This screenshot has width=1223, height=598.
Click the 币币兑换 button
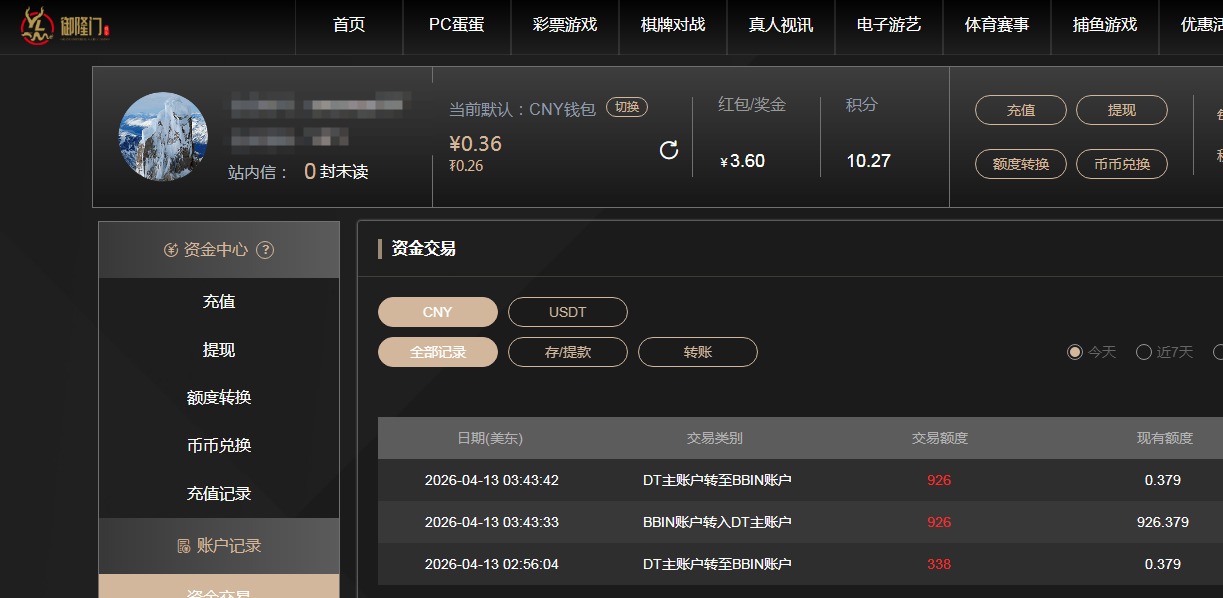(1121, 163)
